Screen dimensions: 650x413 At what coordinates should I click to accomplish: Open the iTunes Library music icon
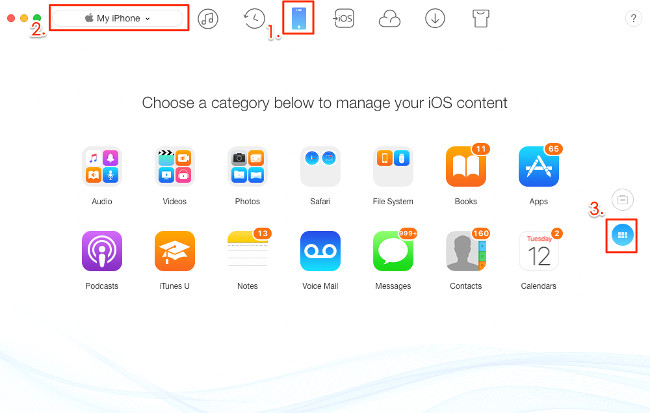click(208, 19)
